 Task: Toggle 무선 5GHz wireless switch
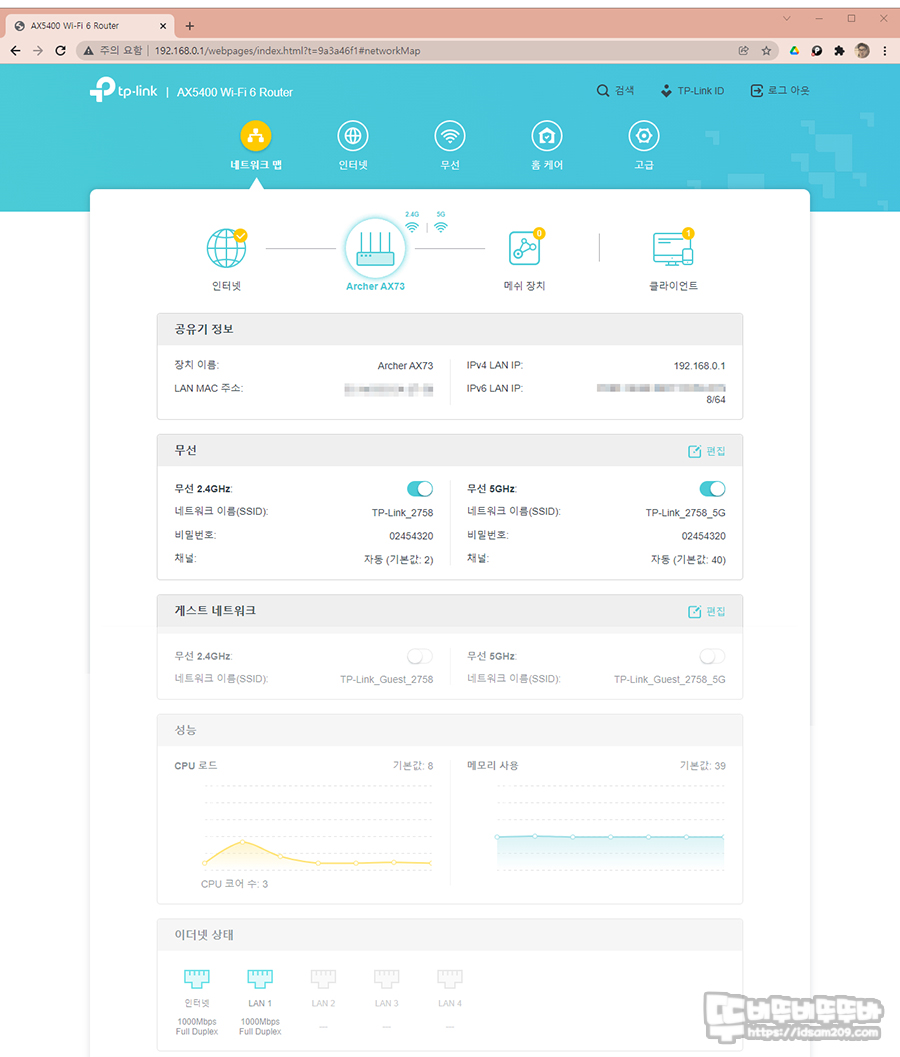tap(713, 489)
